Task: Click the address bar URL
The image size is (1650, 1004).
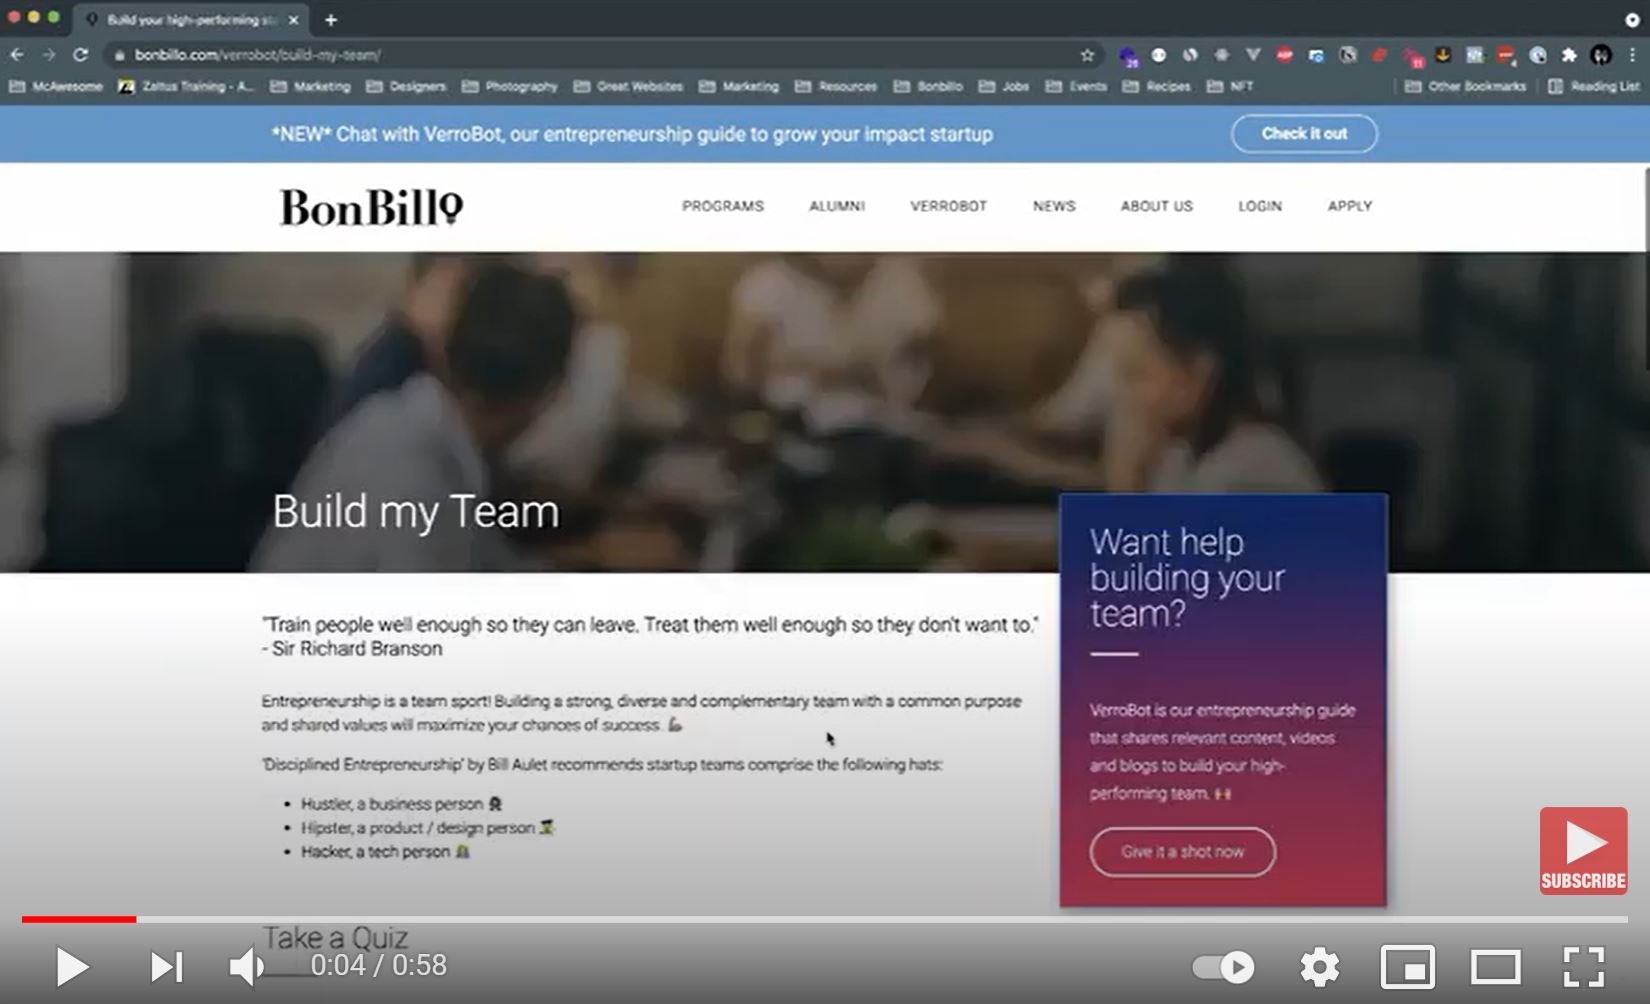Action: pyautogui.click(x=258, y=55)
